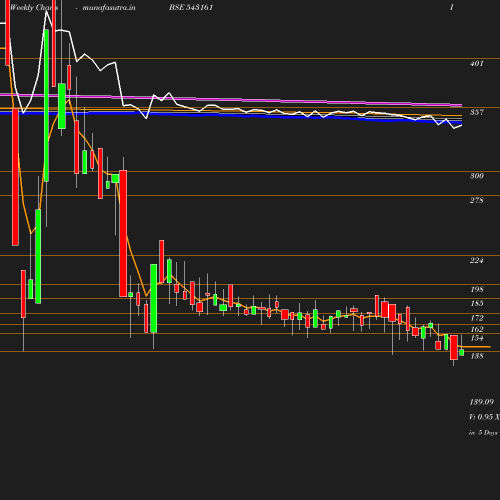Click the "V: 0.95 X" volume text
500x500 pixels.
click(x=484, y=417)
